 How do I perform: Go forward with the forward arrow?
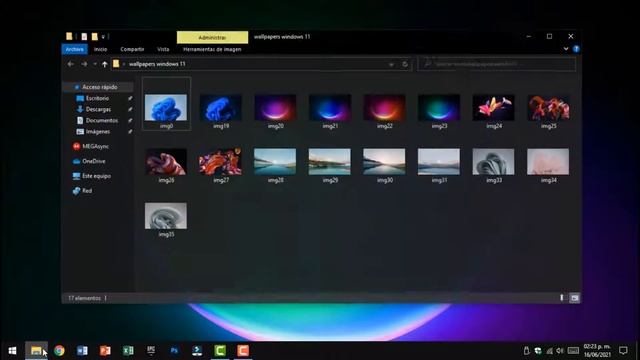click(x=84, y=64)
